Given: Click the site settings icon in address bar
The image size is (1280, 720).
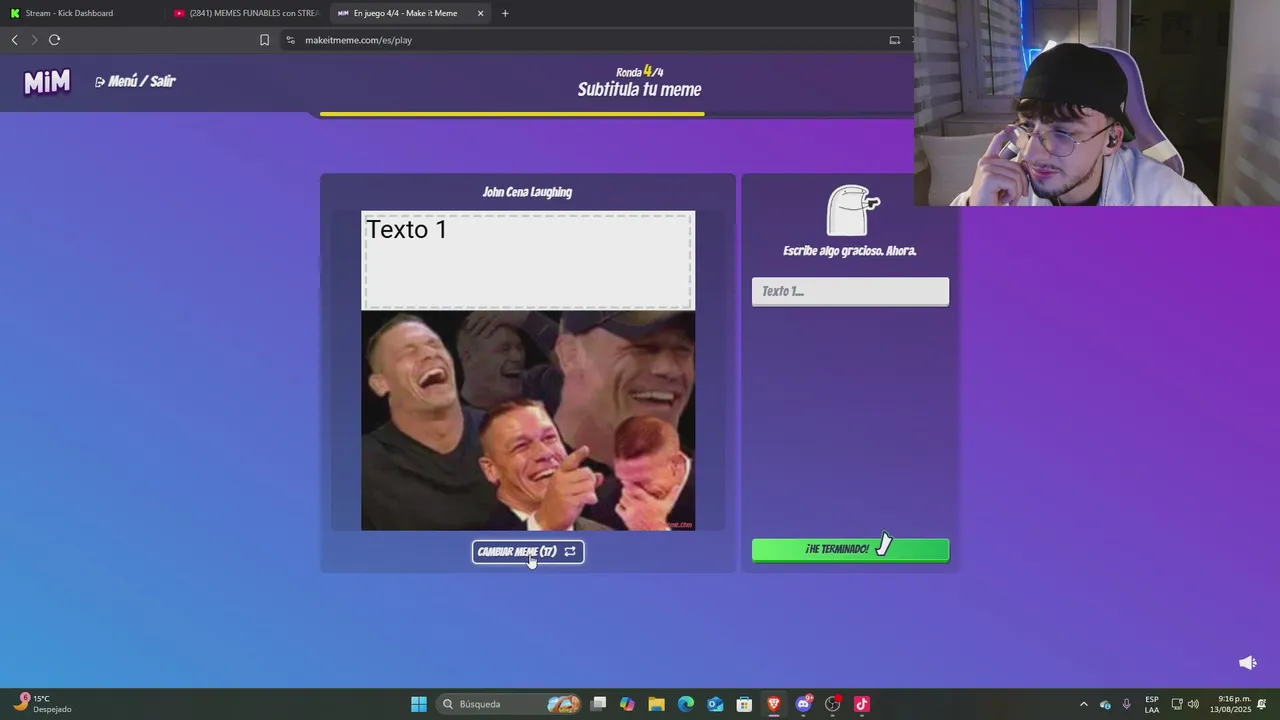Looking at the screenshot, I should coord(290,40).
